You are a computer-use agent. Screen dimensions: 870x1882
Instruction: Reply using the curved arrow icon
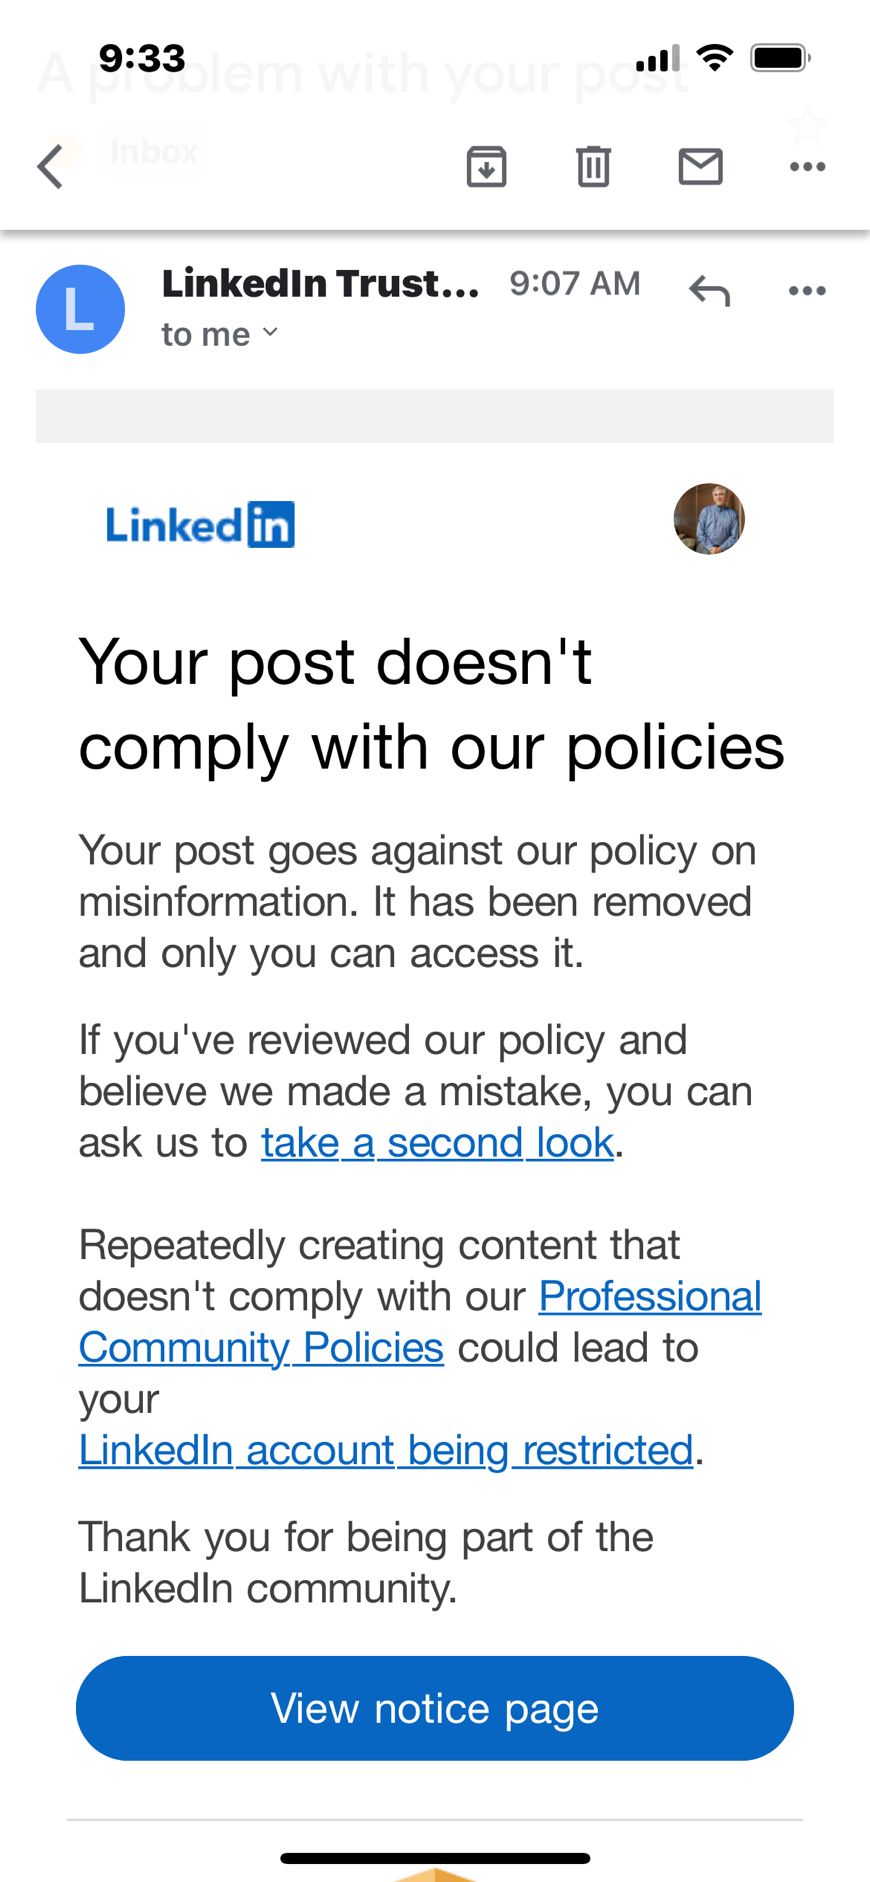point(709,291)
